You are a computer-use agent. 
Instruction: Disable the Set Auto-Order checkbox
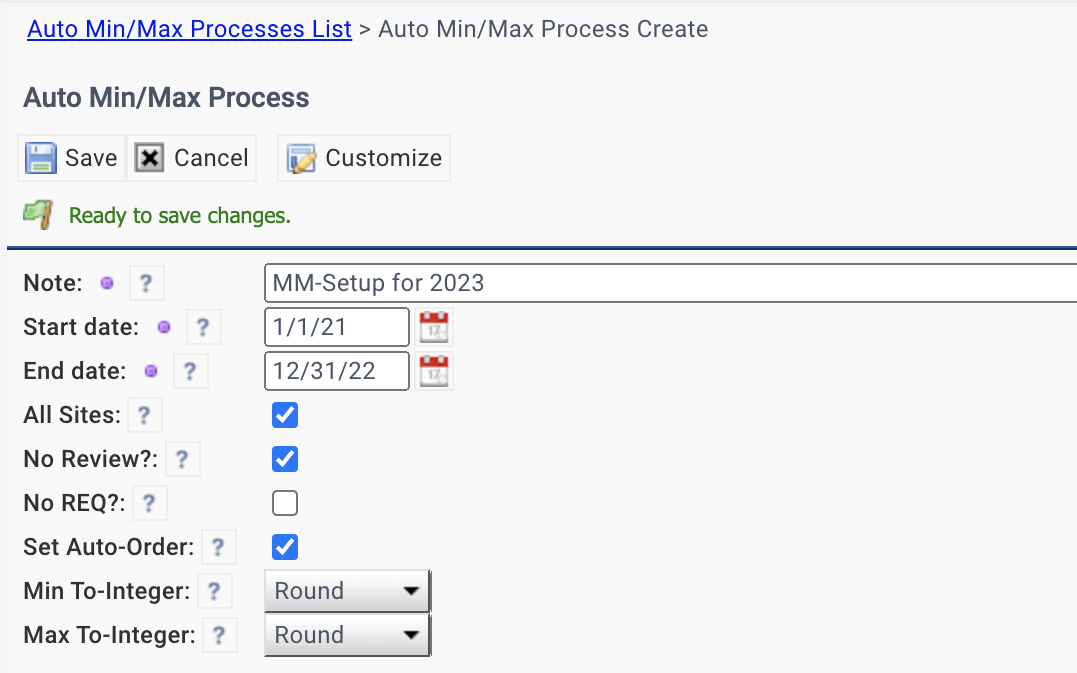point(284,547)
